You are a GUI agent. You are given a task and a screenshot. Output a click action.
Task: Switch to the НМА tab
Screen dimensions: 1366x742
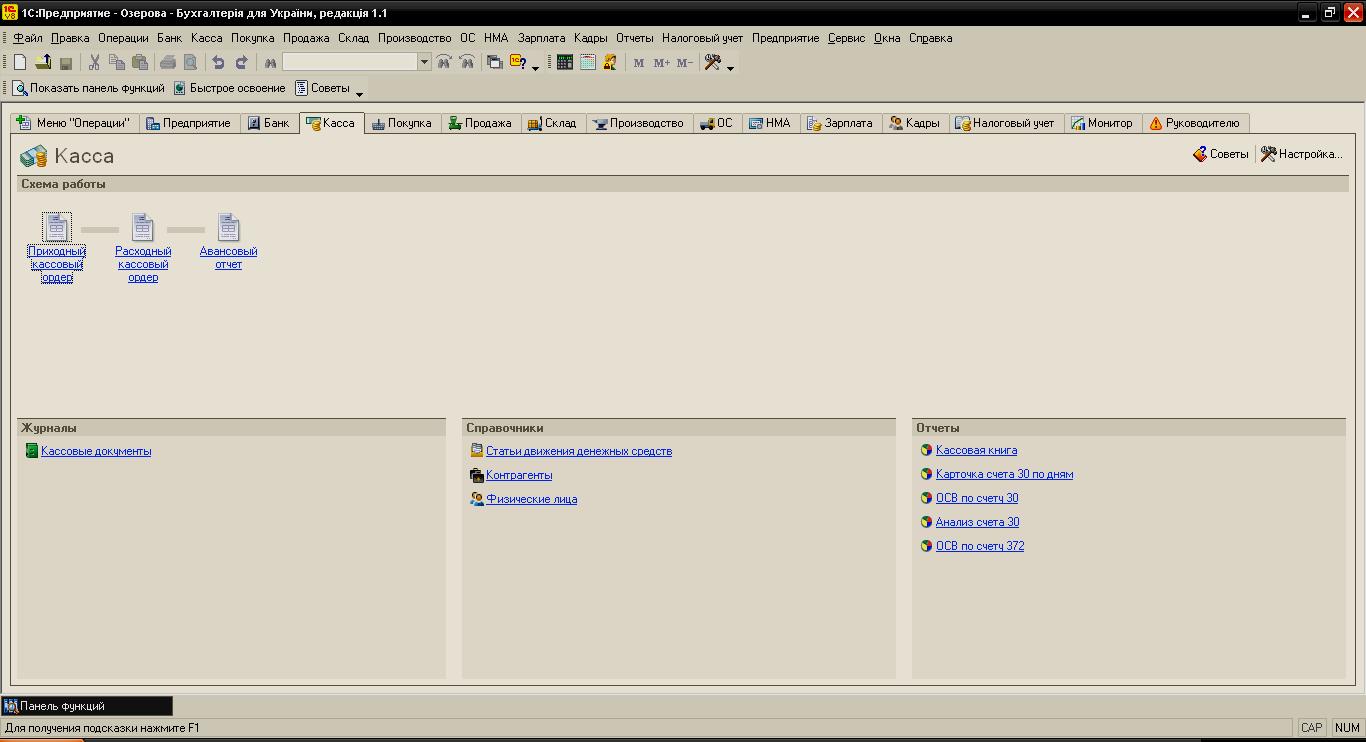[770, 123]
